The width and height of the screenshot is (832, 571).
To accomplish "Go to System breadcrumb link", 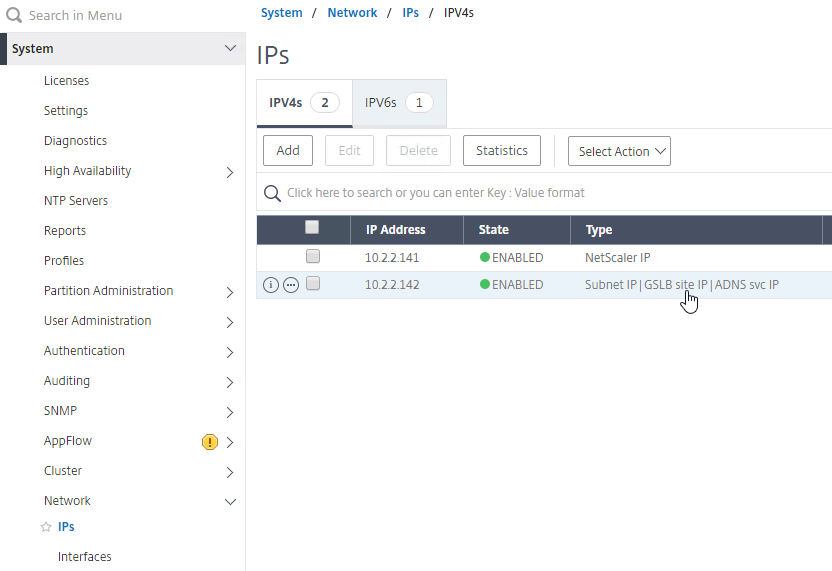I will (281, 13).
